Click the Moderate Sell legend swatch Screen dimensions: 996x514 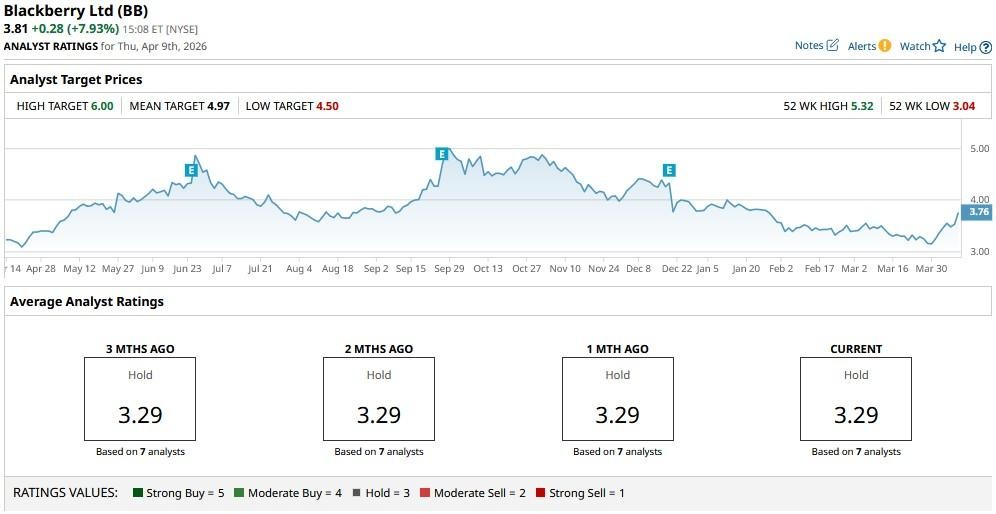point(425,493)
